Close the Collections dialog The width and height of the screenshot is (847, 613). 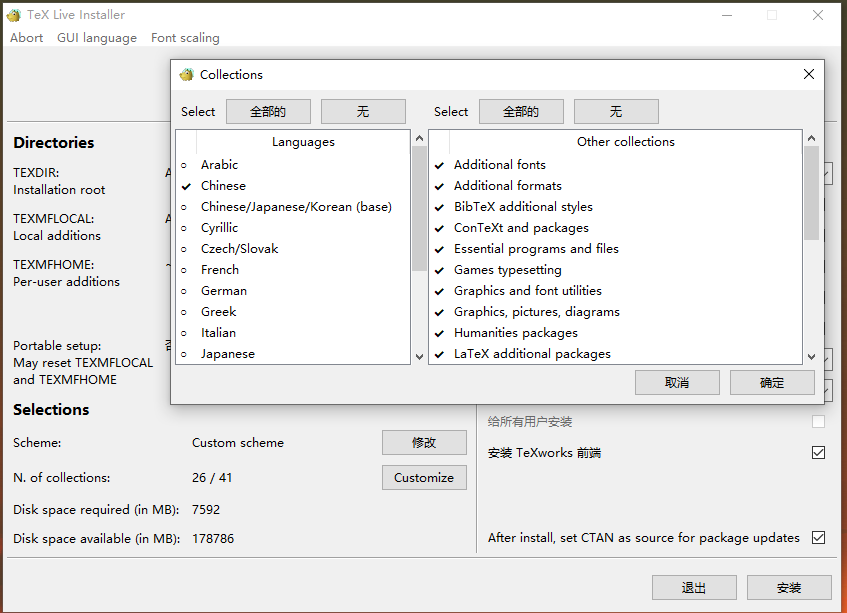[x=809, y=74]
